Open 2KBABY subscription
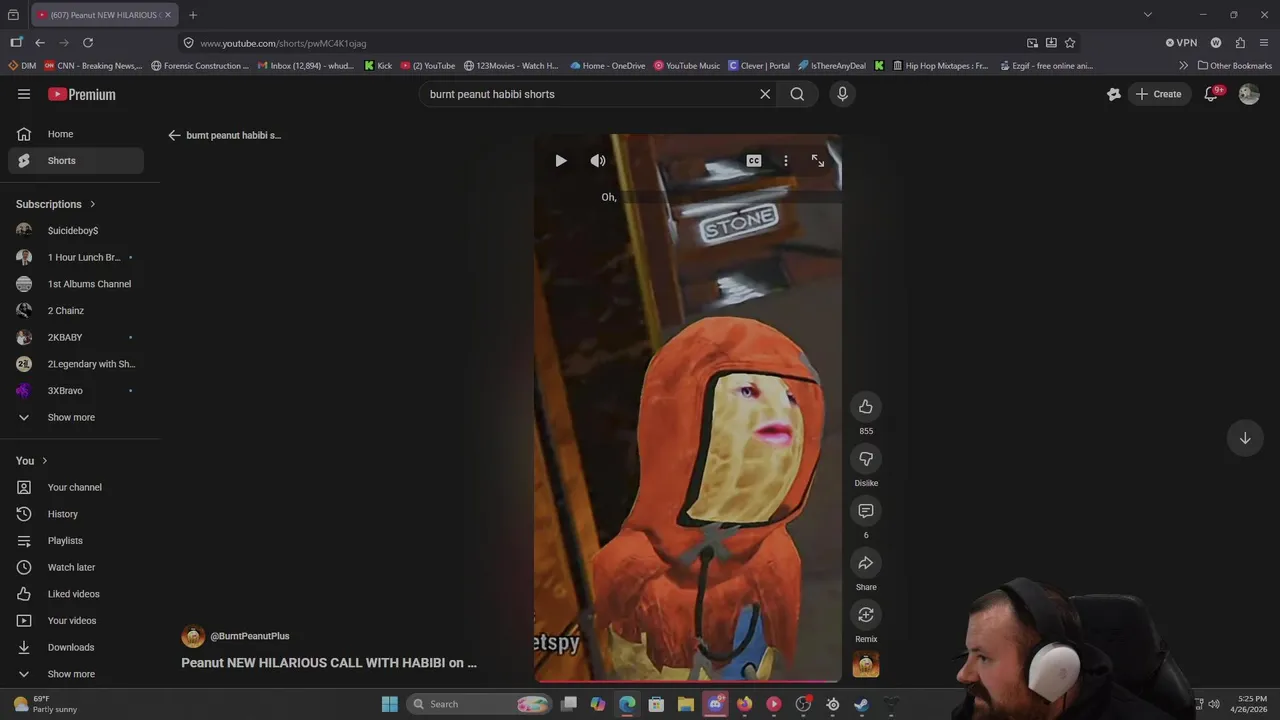Image resolution: width=1280 pixels, height=720 pixels. click(x=76, y=338)
